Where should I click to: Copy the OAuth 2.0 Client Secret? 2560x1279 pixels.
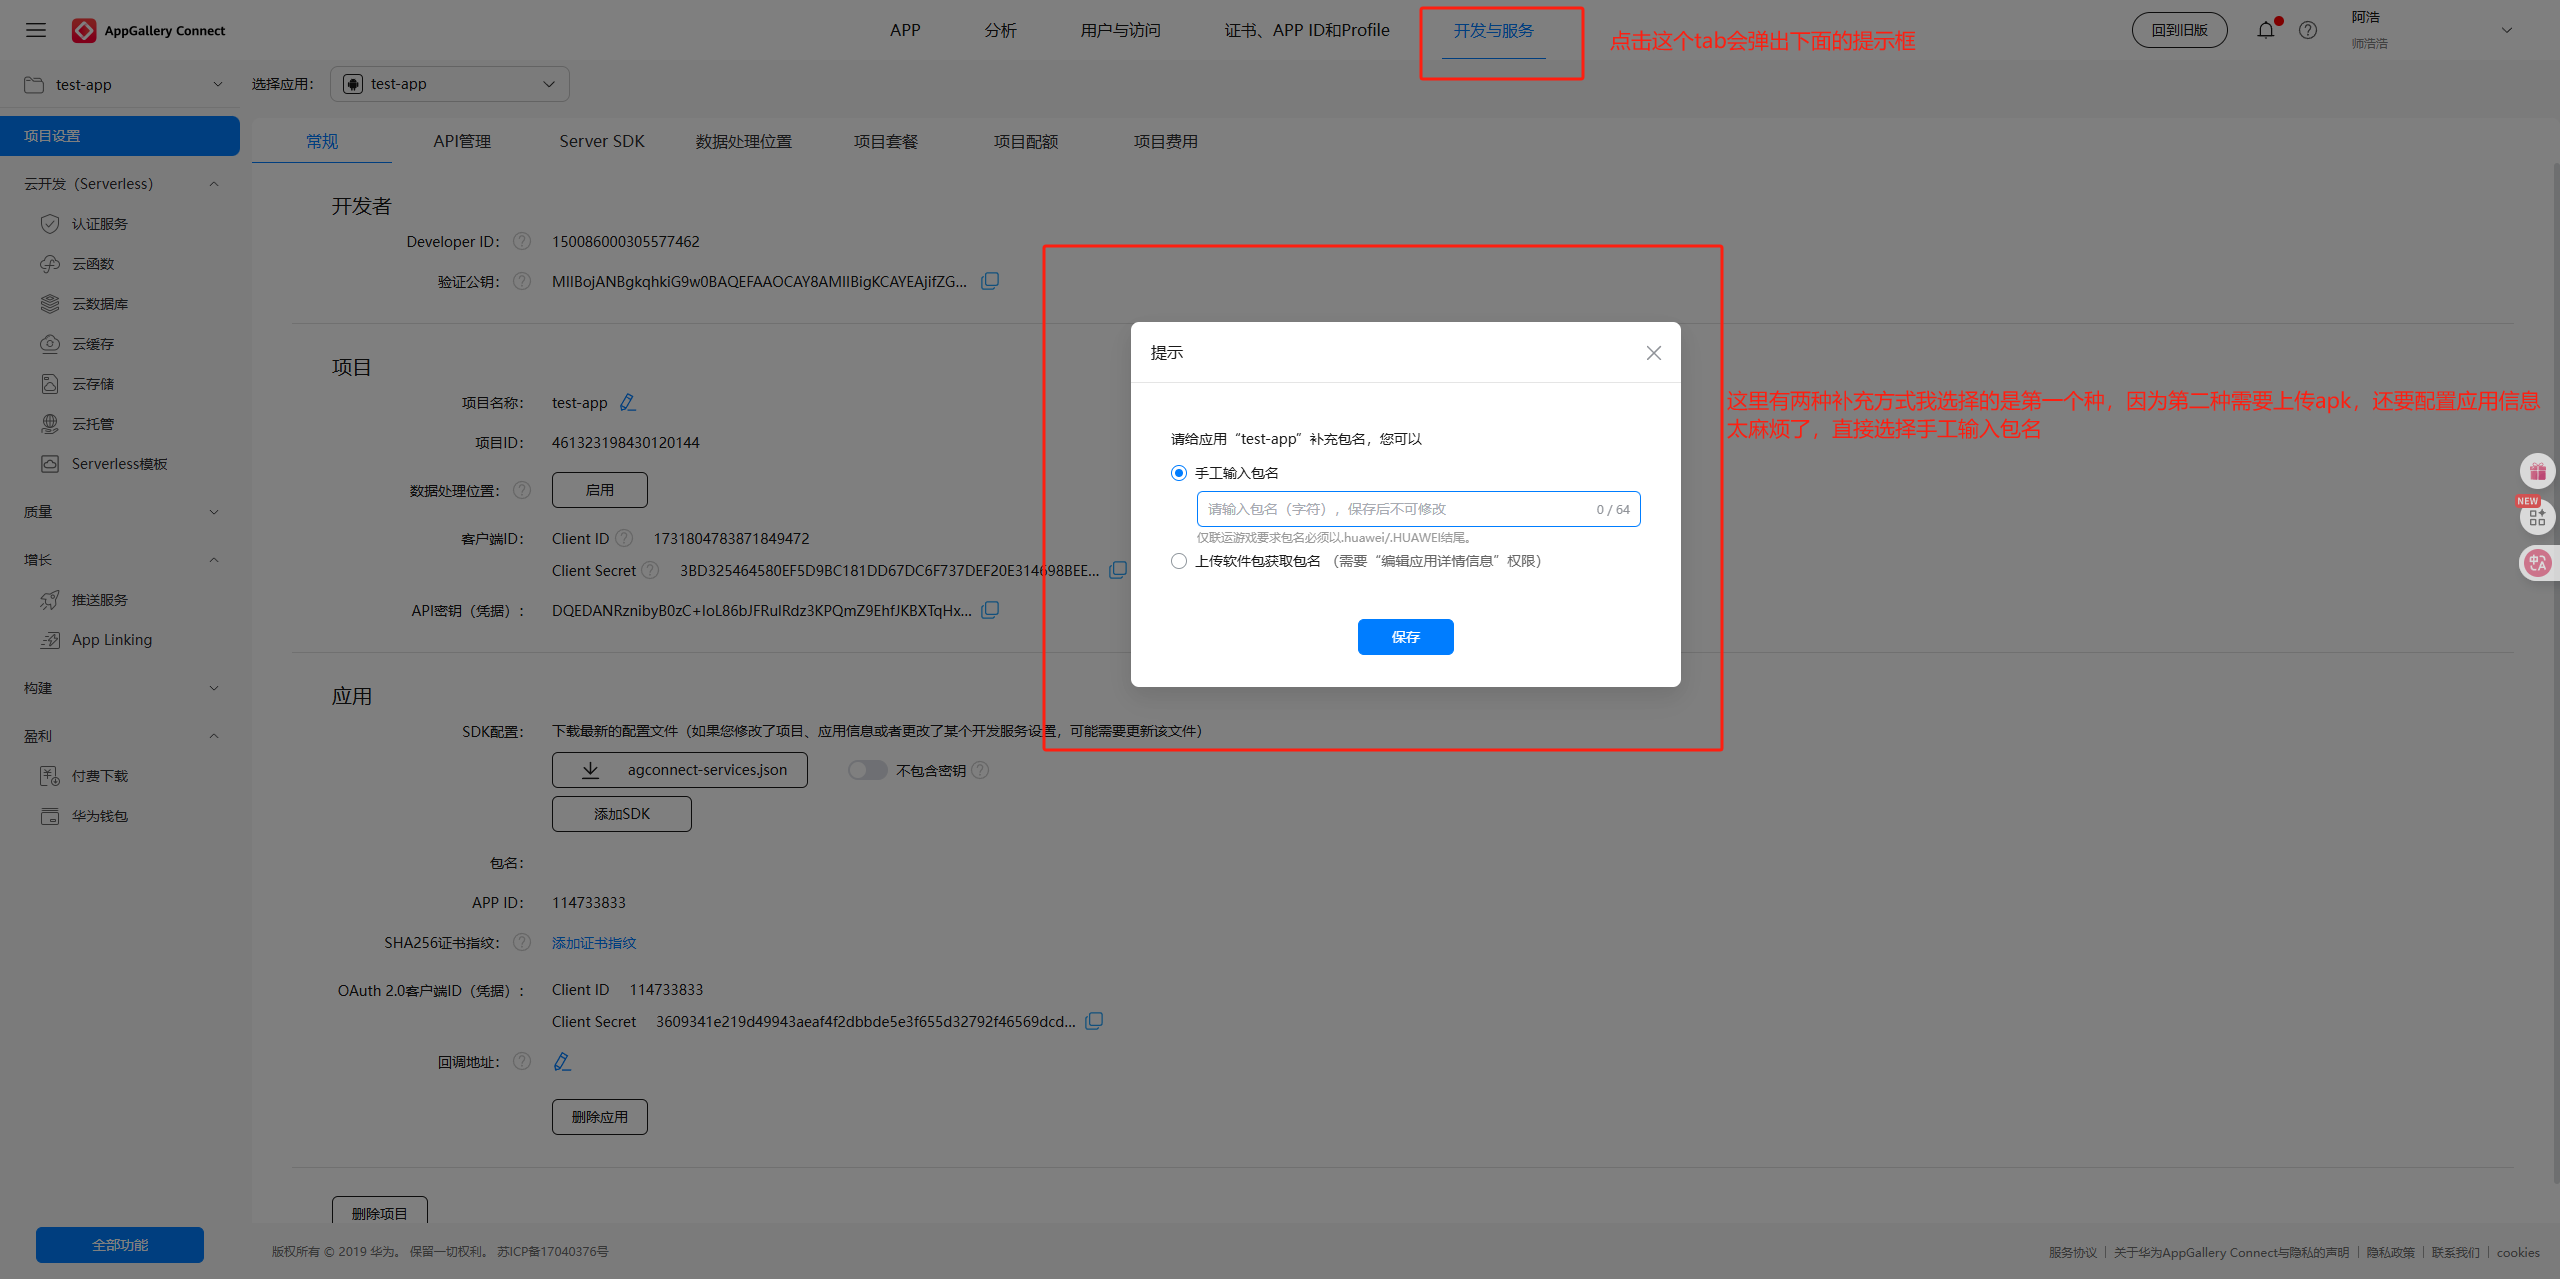click(x=1094, y=1021)
